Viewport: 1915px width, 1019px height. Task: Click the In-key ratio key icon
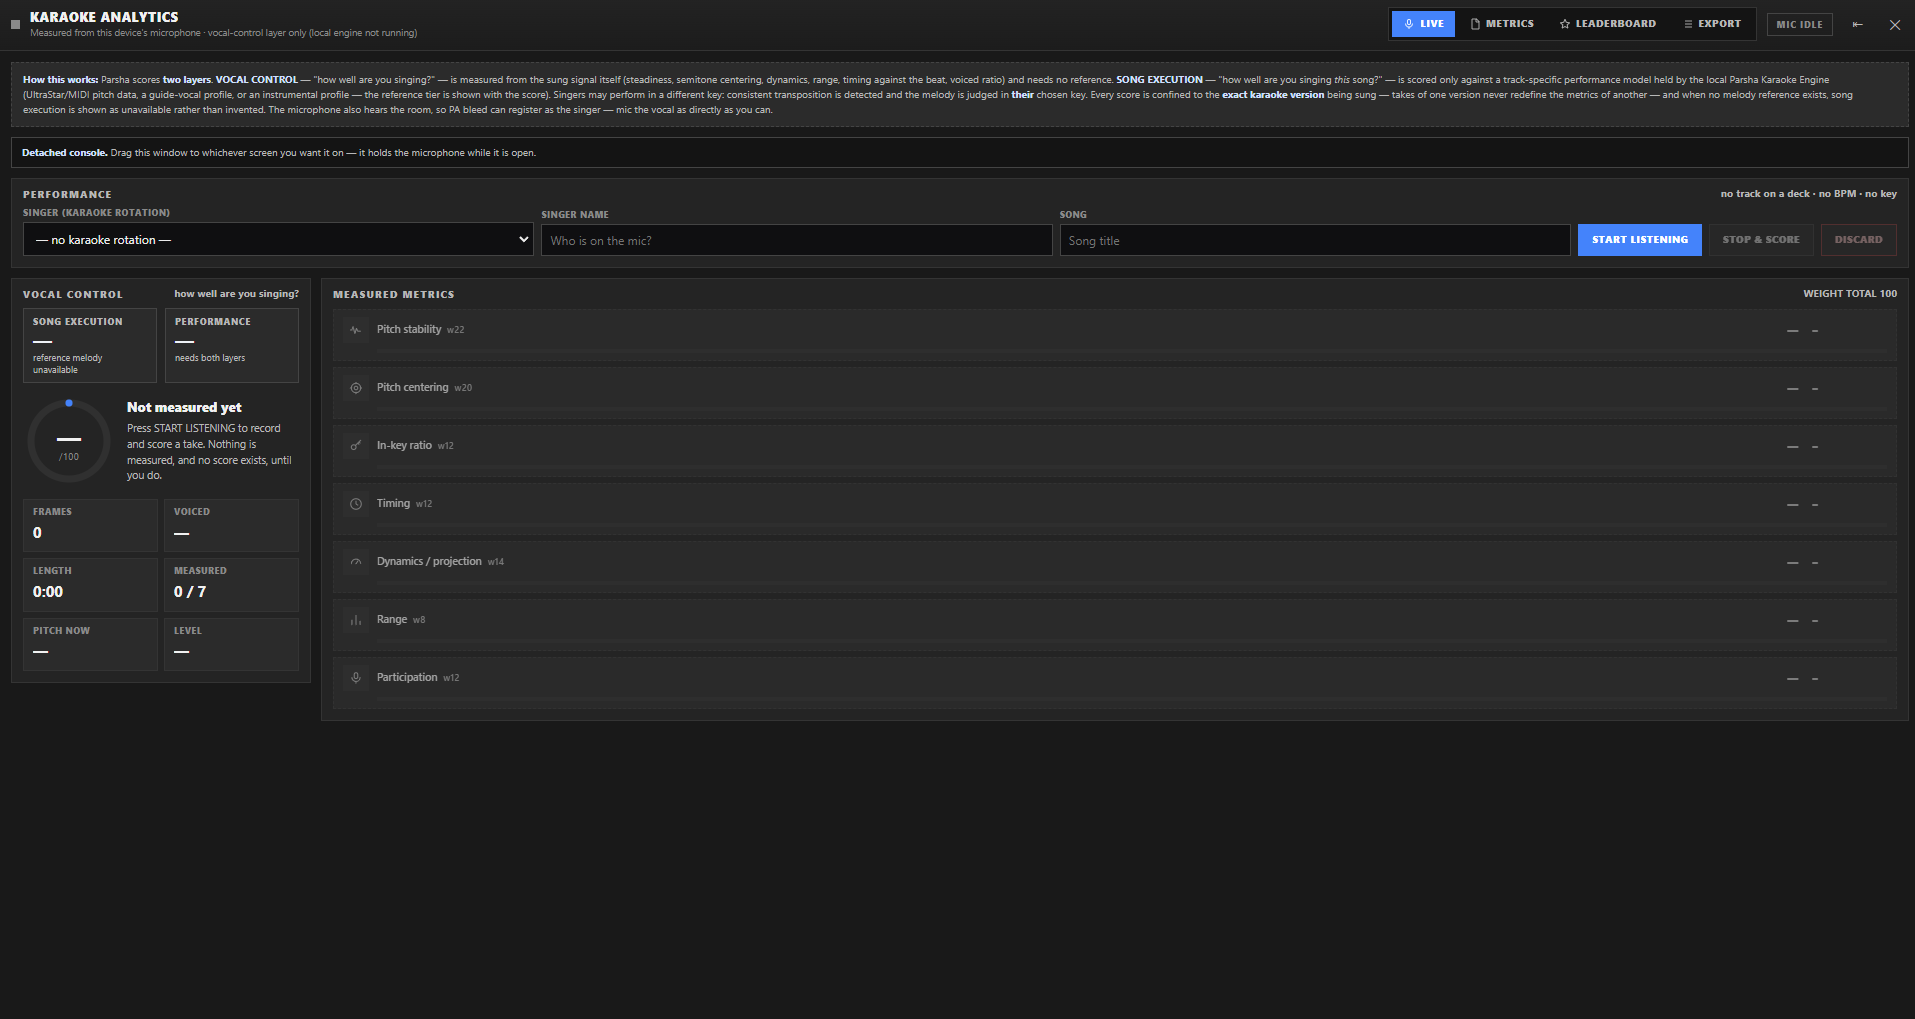click(x=356, y=446)
